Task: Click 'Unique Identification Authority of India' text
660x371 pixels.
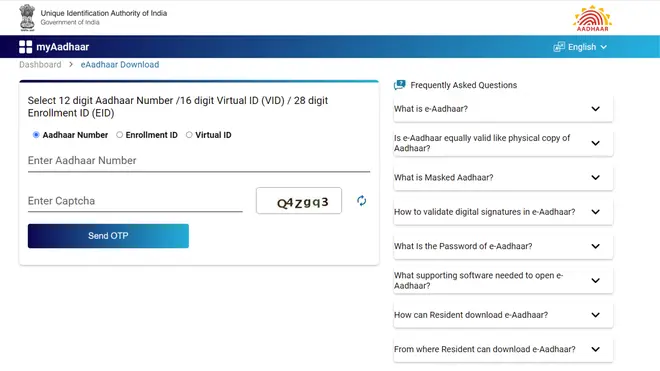Action: coord(104,13)
